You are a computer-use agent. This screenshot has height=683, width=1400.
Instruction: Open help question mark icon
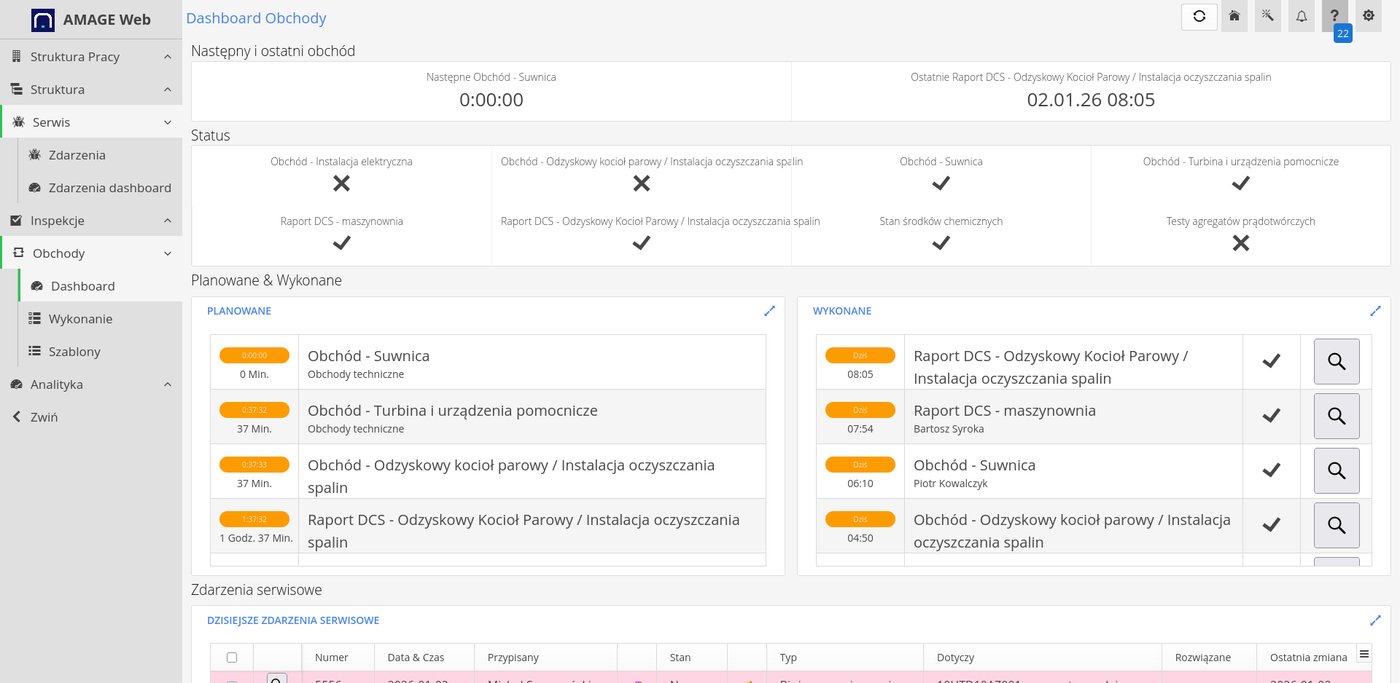pos(1335,16)
